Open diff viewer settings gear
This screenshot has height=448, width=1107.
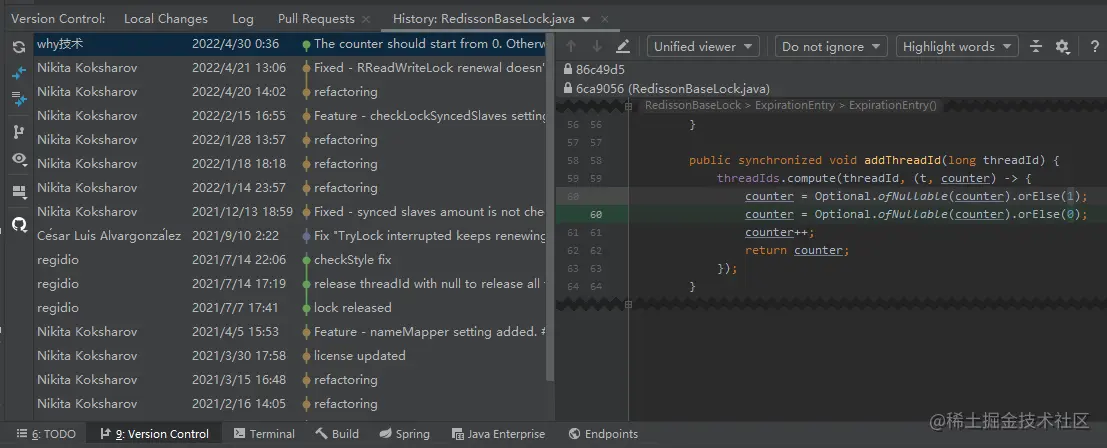[1063, 47]
